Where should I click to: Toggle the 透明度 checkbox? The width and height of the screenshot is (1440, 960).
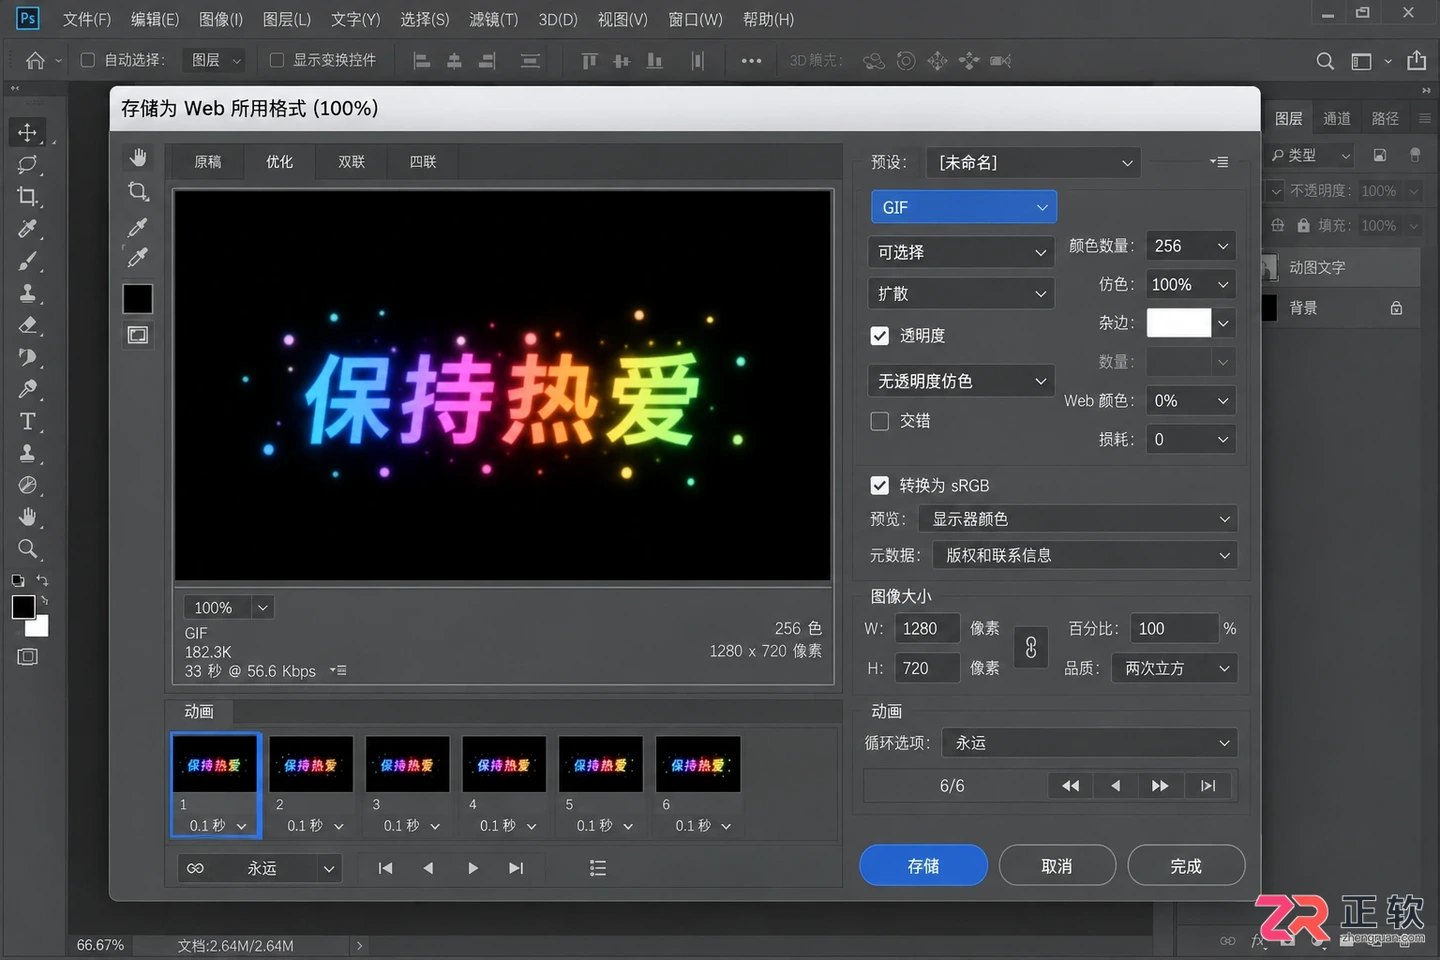pyautogui.click(x=880, y=336)
